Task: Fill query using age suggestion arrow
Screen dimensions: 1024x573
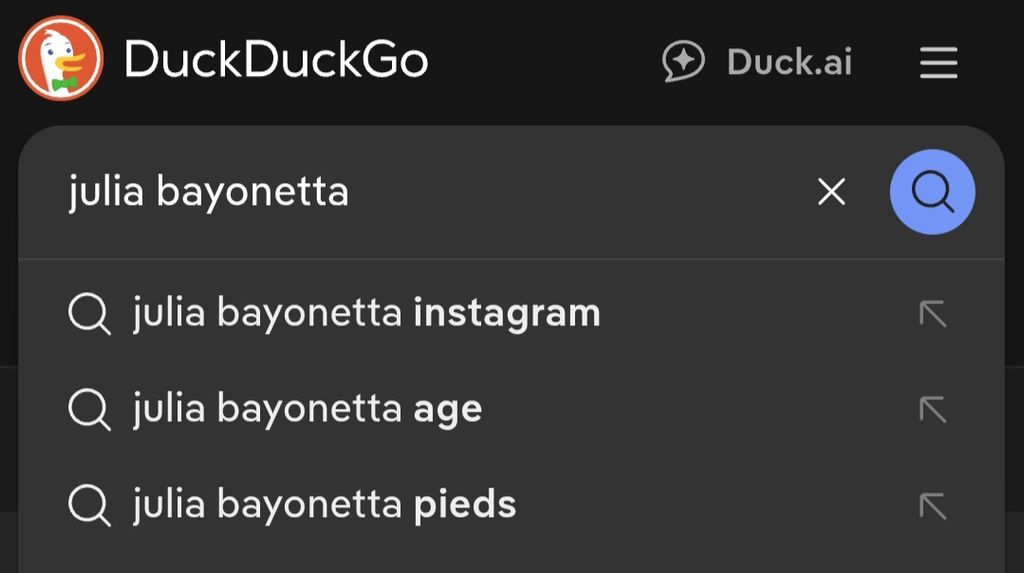Action: point(932,410)
